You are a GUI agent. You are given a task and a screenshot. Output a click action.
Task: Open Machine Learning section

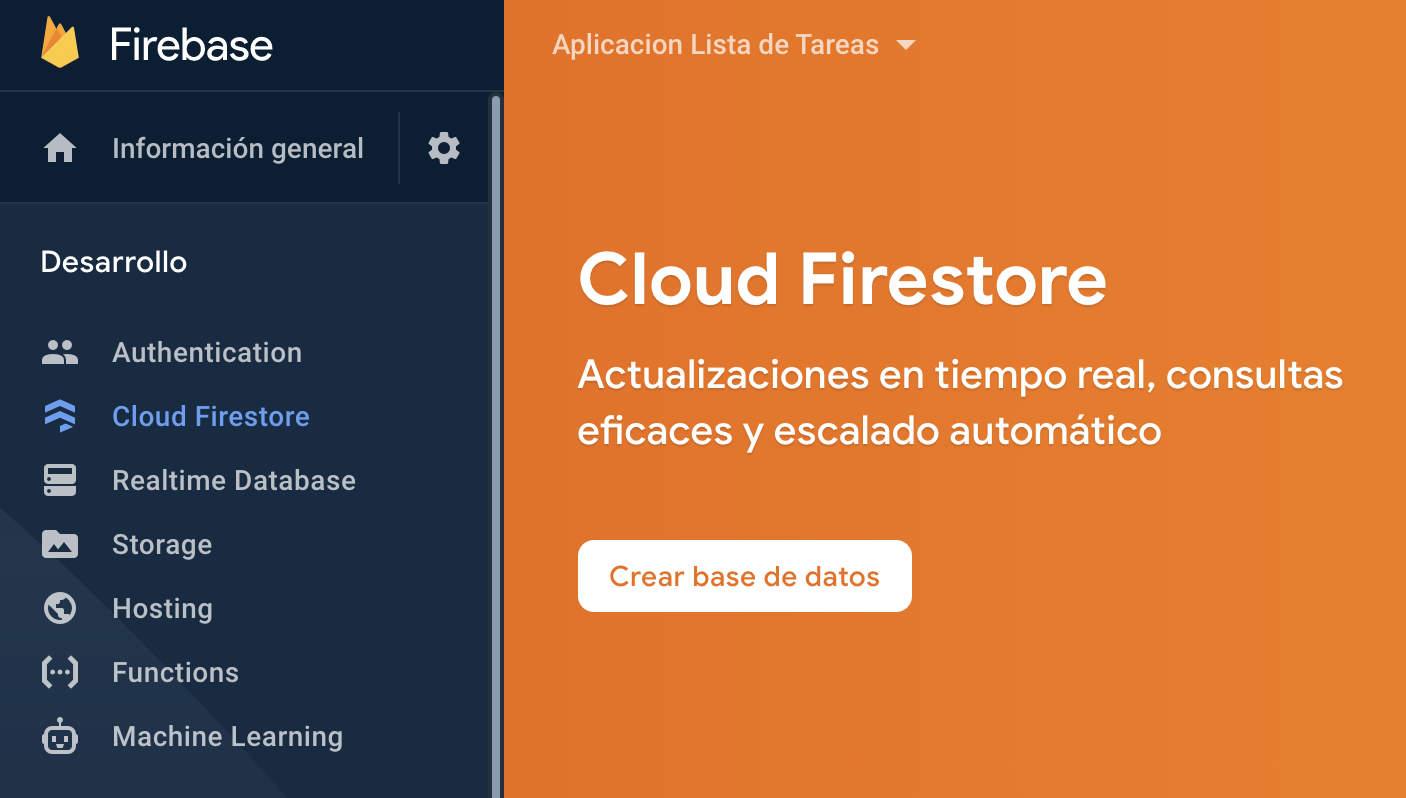228,736
